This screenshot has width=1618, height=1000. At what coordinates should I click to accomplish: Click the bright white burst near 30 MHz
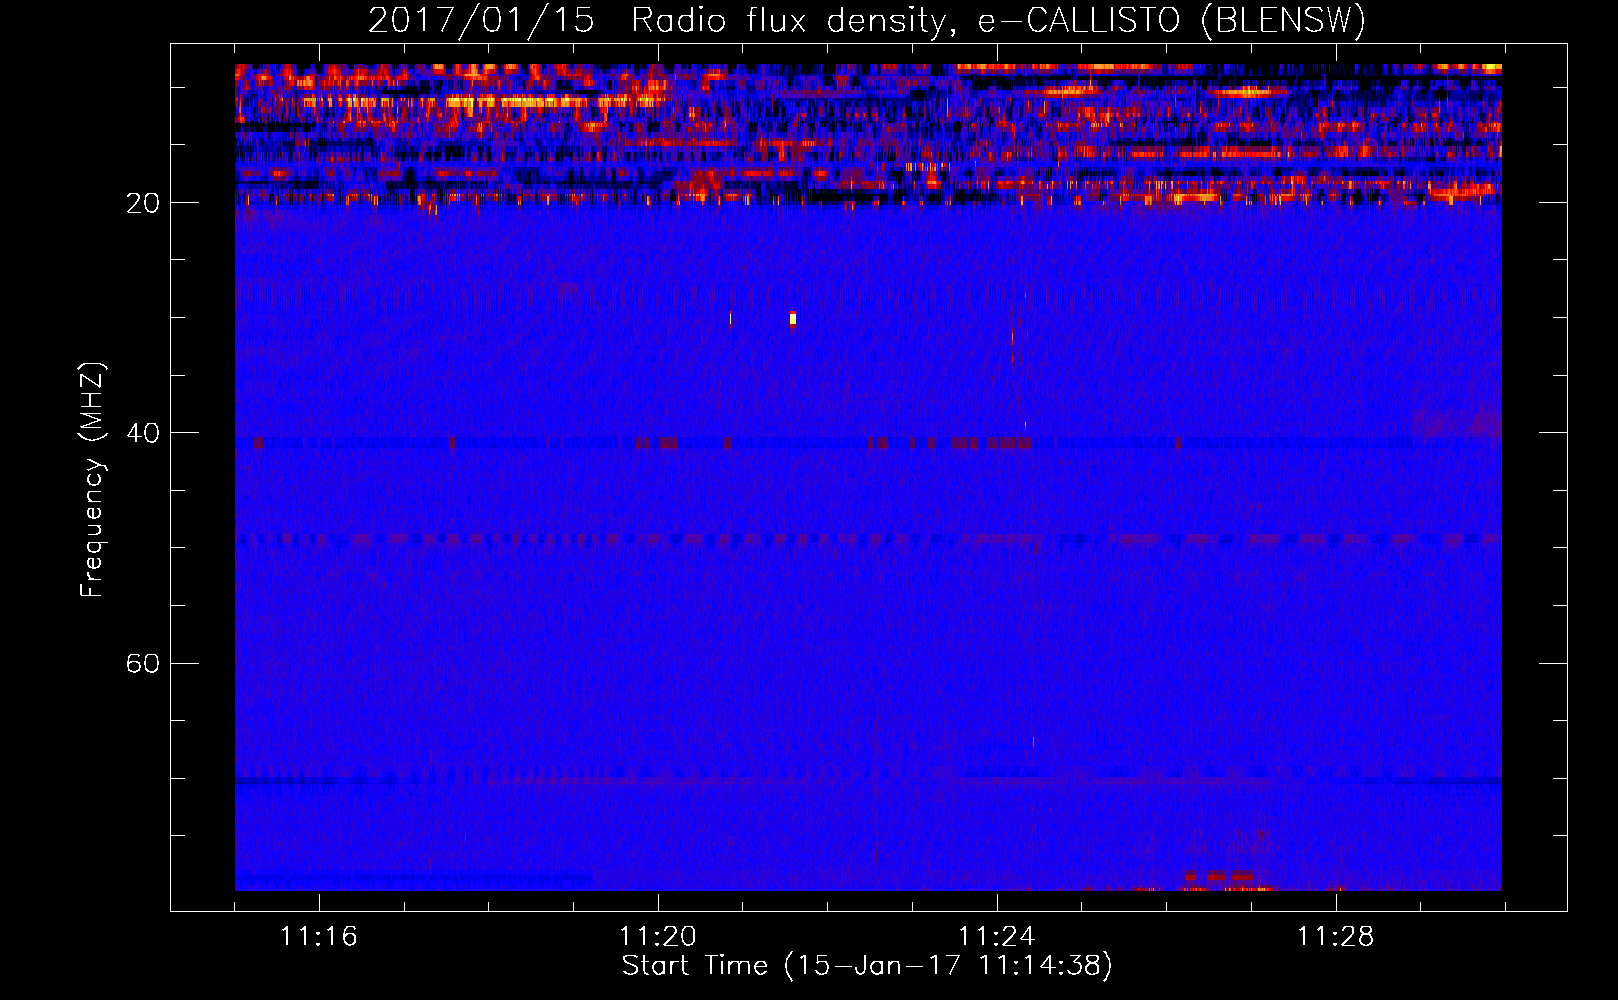tap(793, 319)
